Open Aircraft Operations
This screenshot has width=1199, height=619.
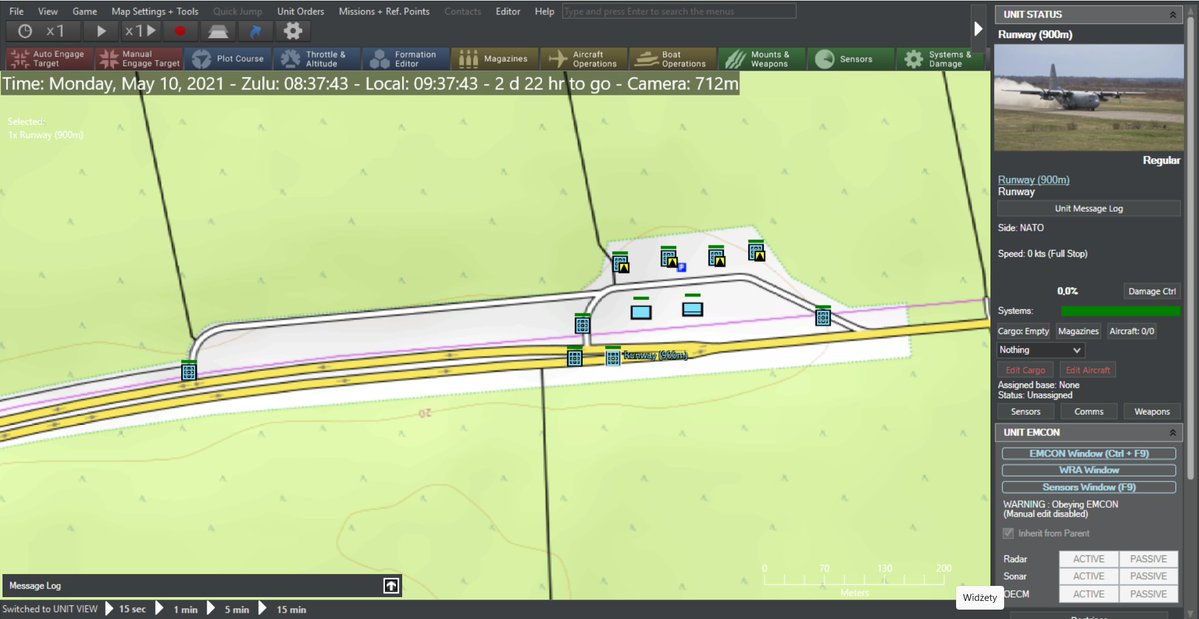click(583, 59)
